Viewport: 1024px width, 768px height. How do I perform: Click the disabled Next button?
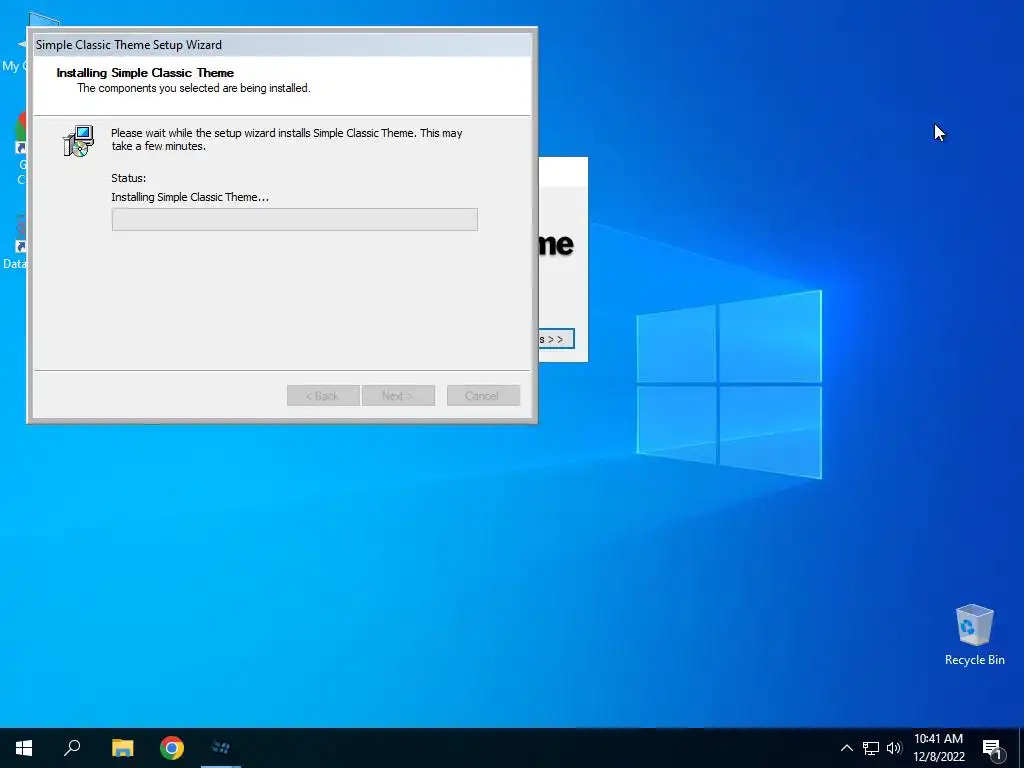[398, 396]
